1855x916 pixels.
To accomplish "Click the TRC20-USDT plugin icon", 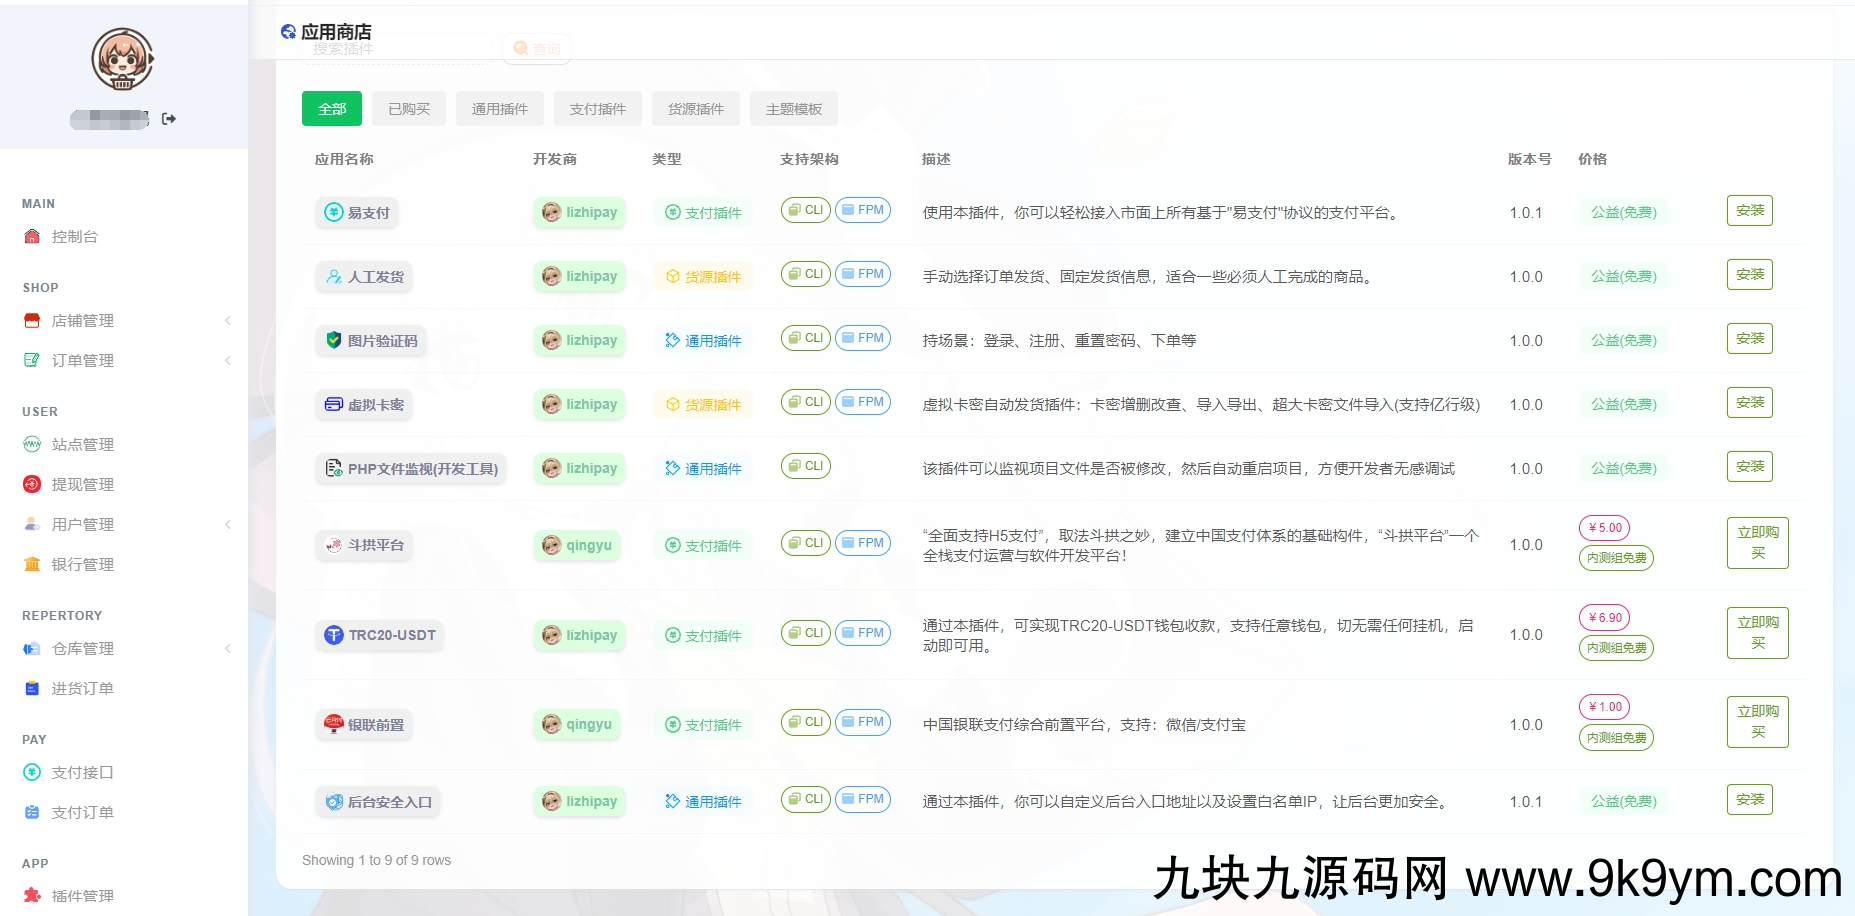I will (334, 635).
